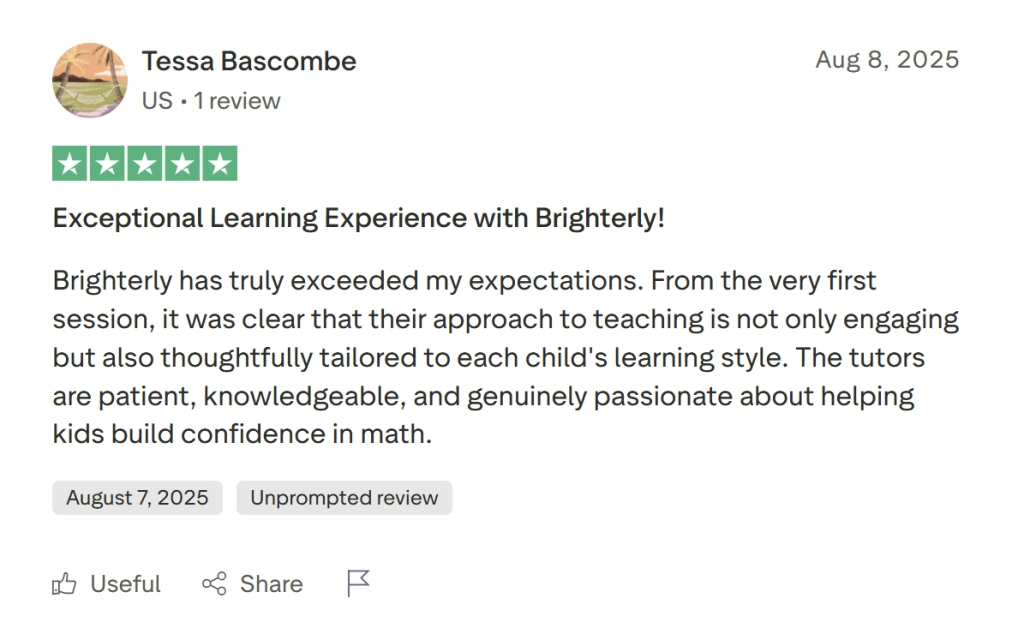
Task: Open Tessa Bascombe's profile
Action: [249, 61]
